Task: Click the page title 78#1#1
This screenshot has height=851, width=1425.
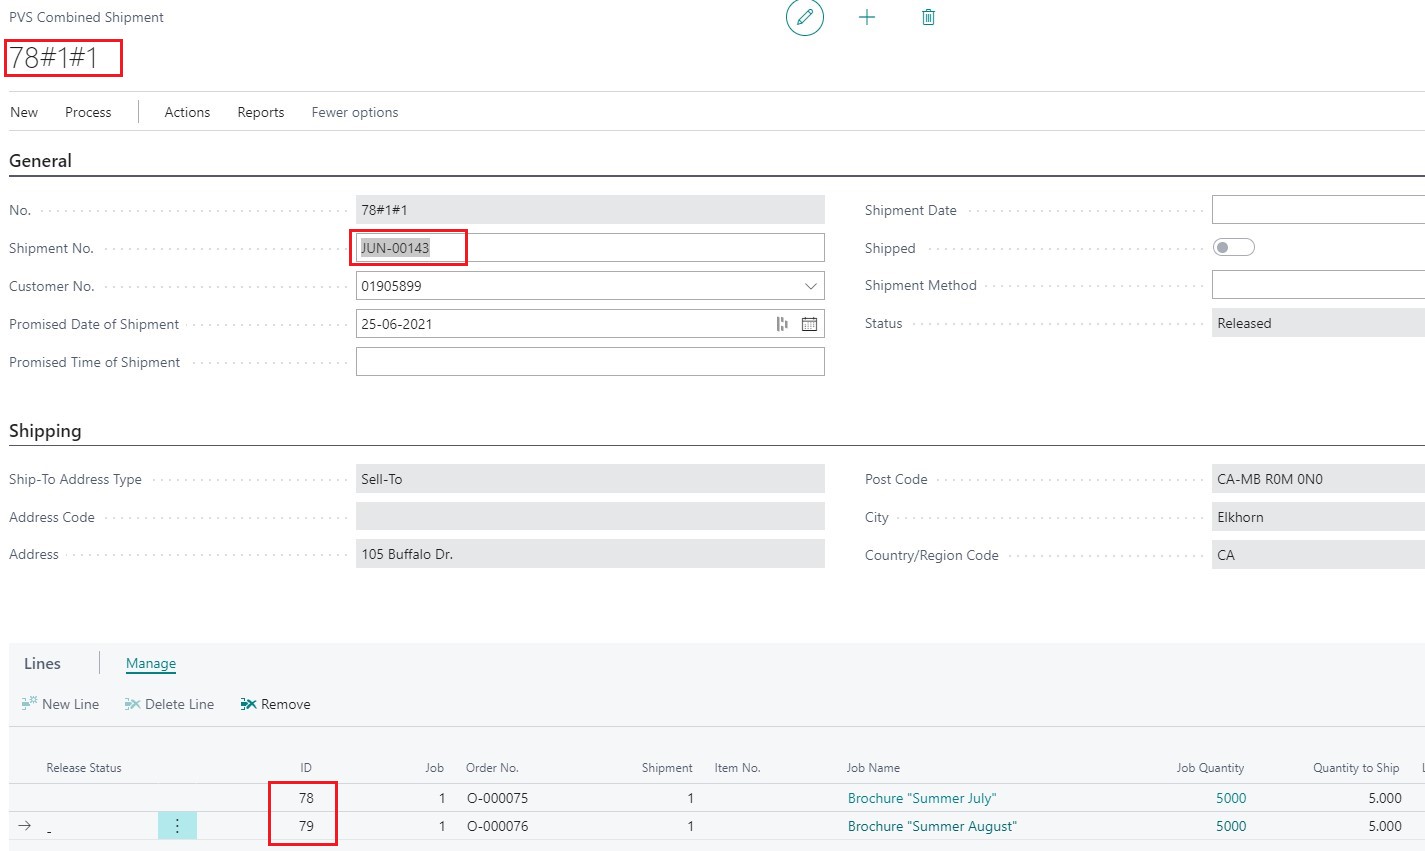Action: [x=54, y=58]
